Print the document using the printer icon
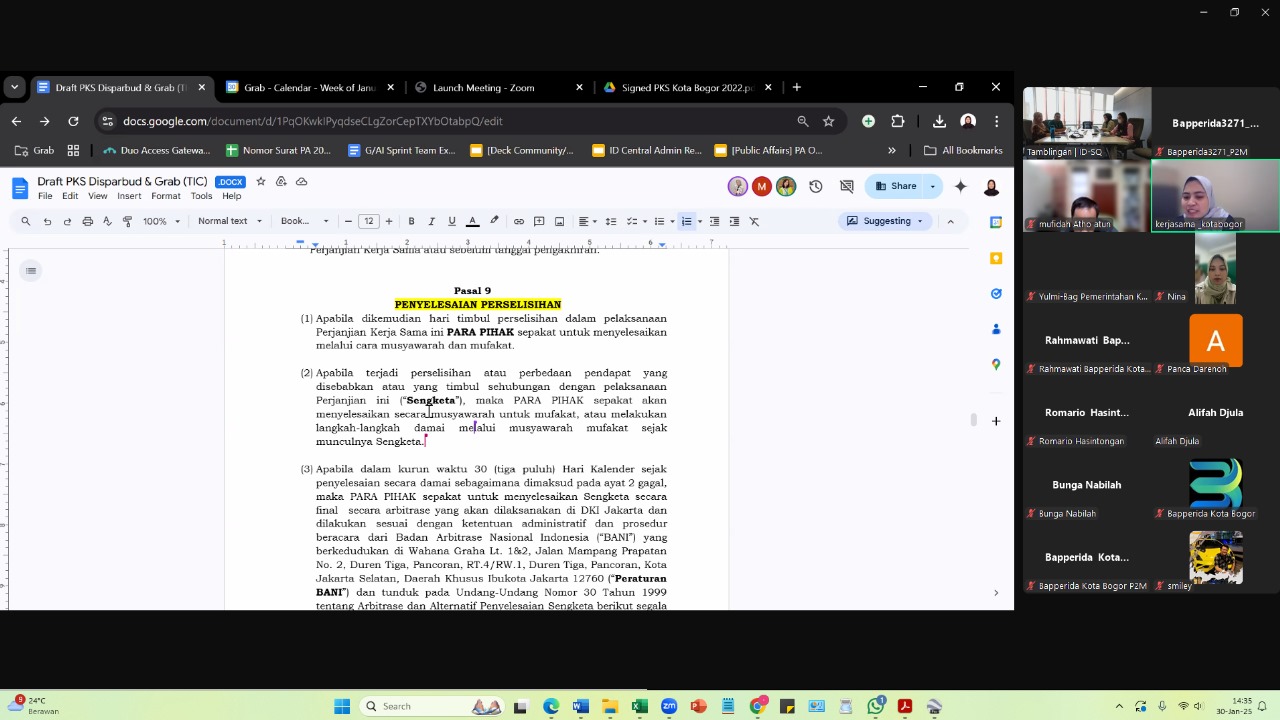The height and width of the screenshot is (720, 1280). pos(87,221)
